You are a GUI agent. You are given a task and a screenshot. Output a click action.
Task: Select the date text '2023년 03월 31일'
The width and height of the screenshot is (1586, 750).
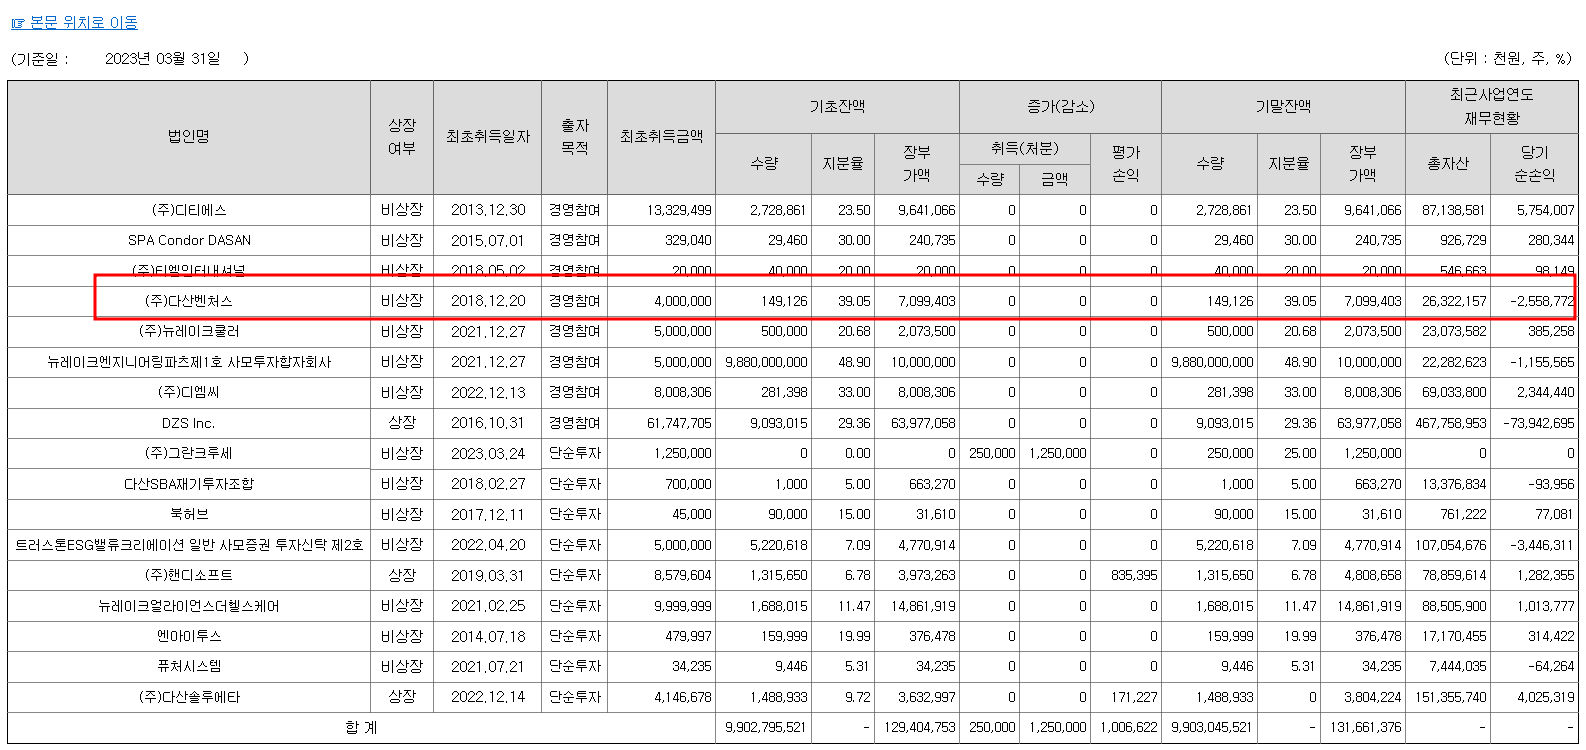coord(162,59)
